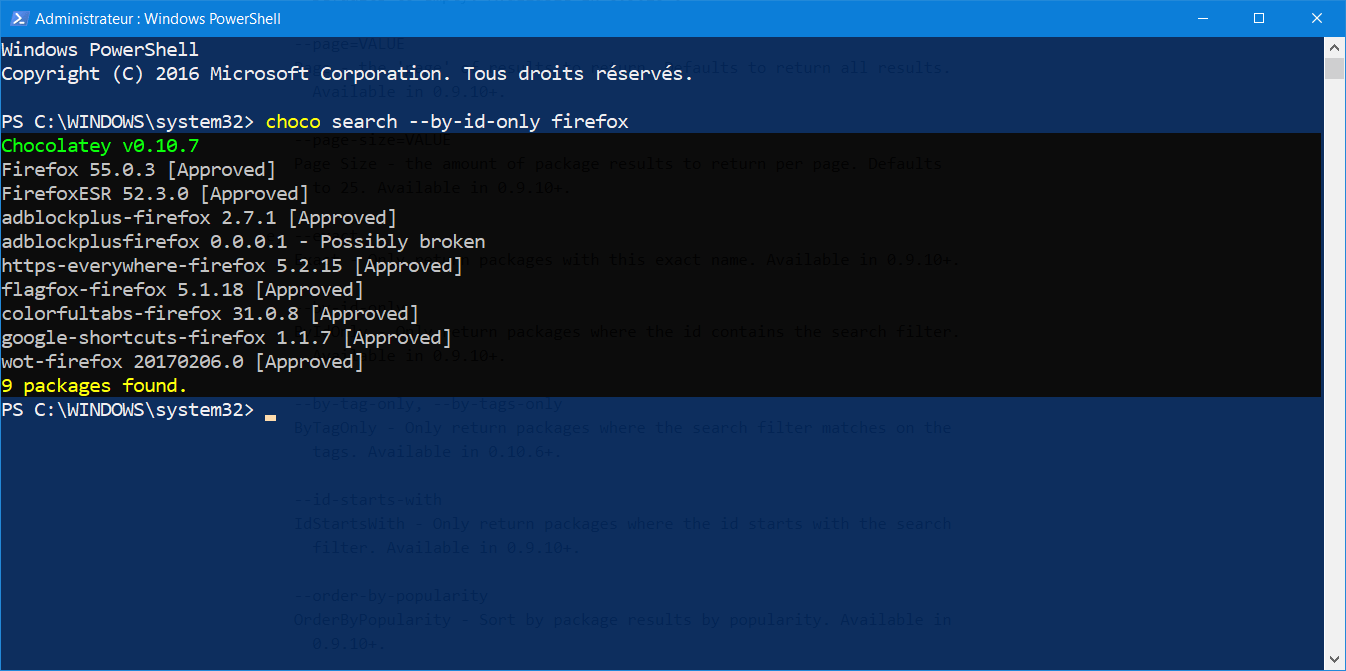The width and height of the screenshot is (1346, 671).
Task: Click the 'Windows PowerShell' header line
Action: coord(100,50)
